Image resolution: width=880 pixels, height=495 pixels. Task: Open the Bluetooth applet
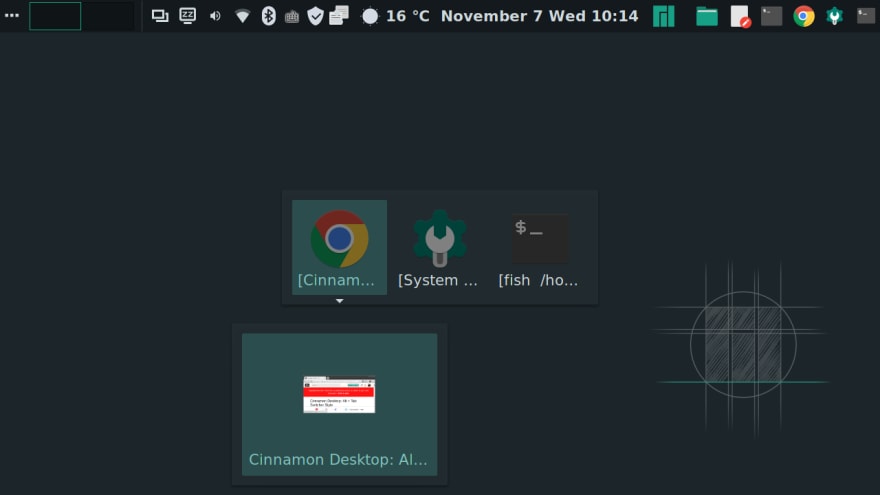(x=269, y=16)
